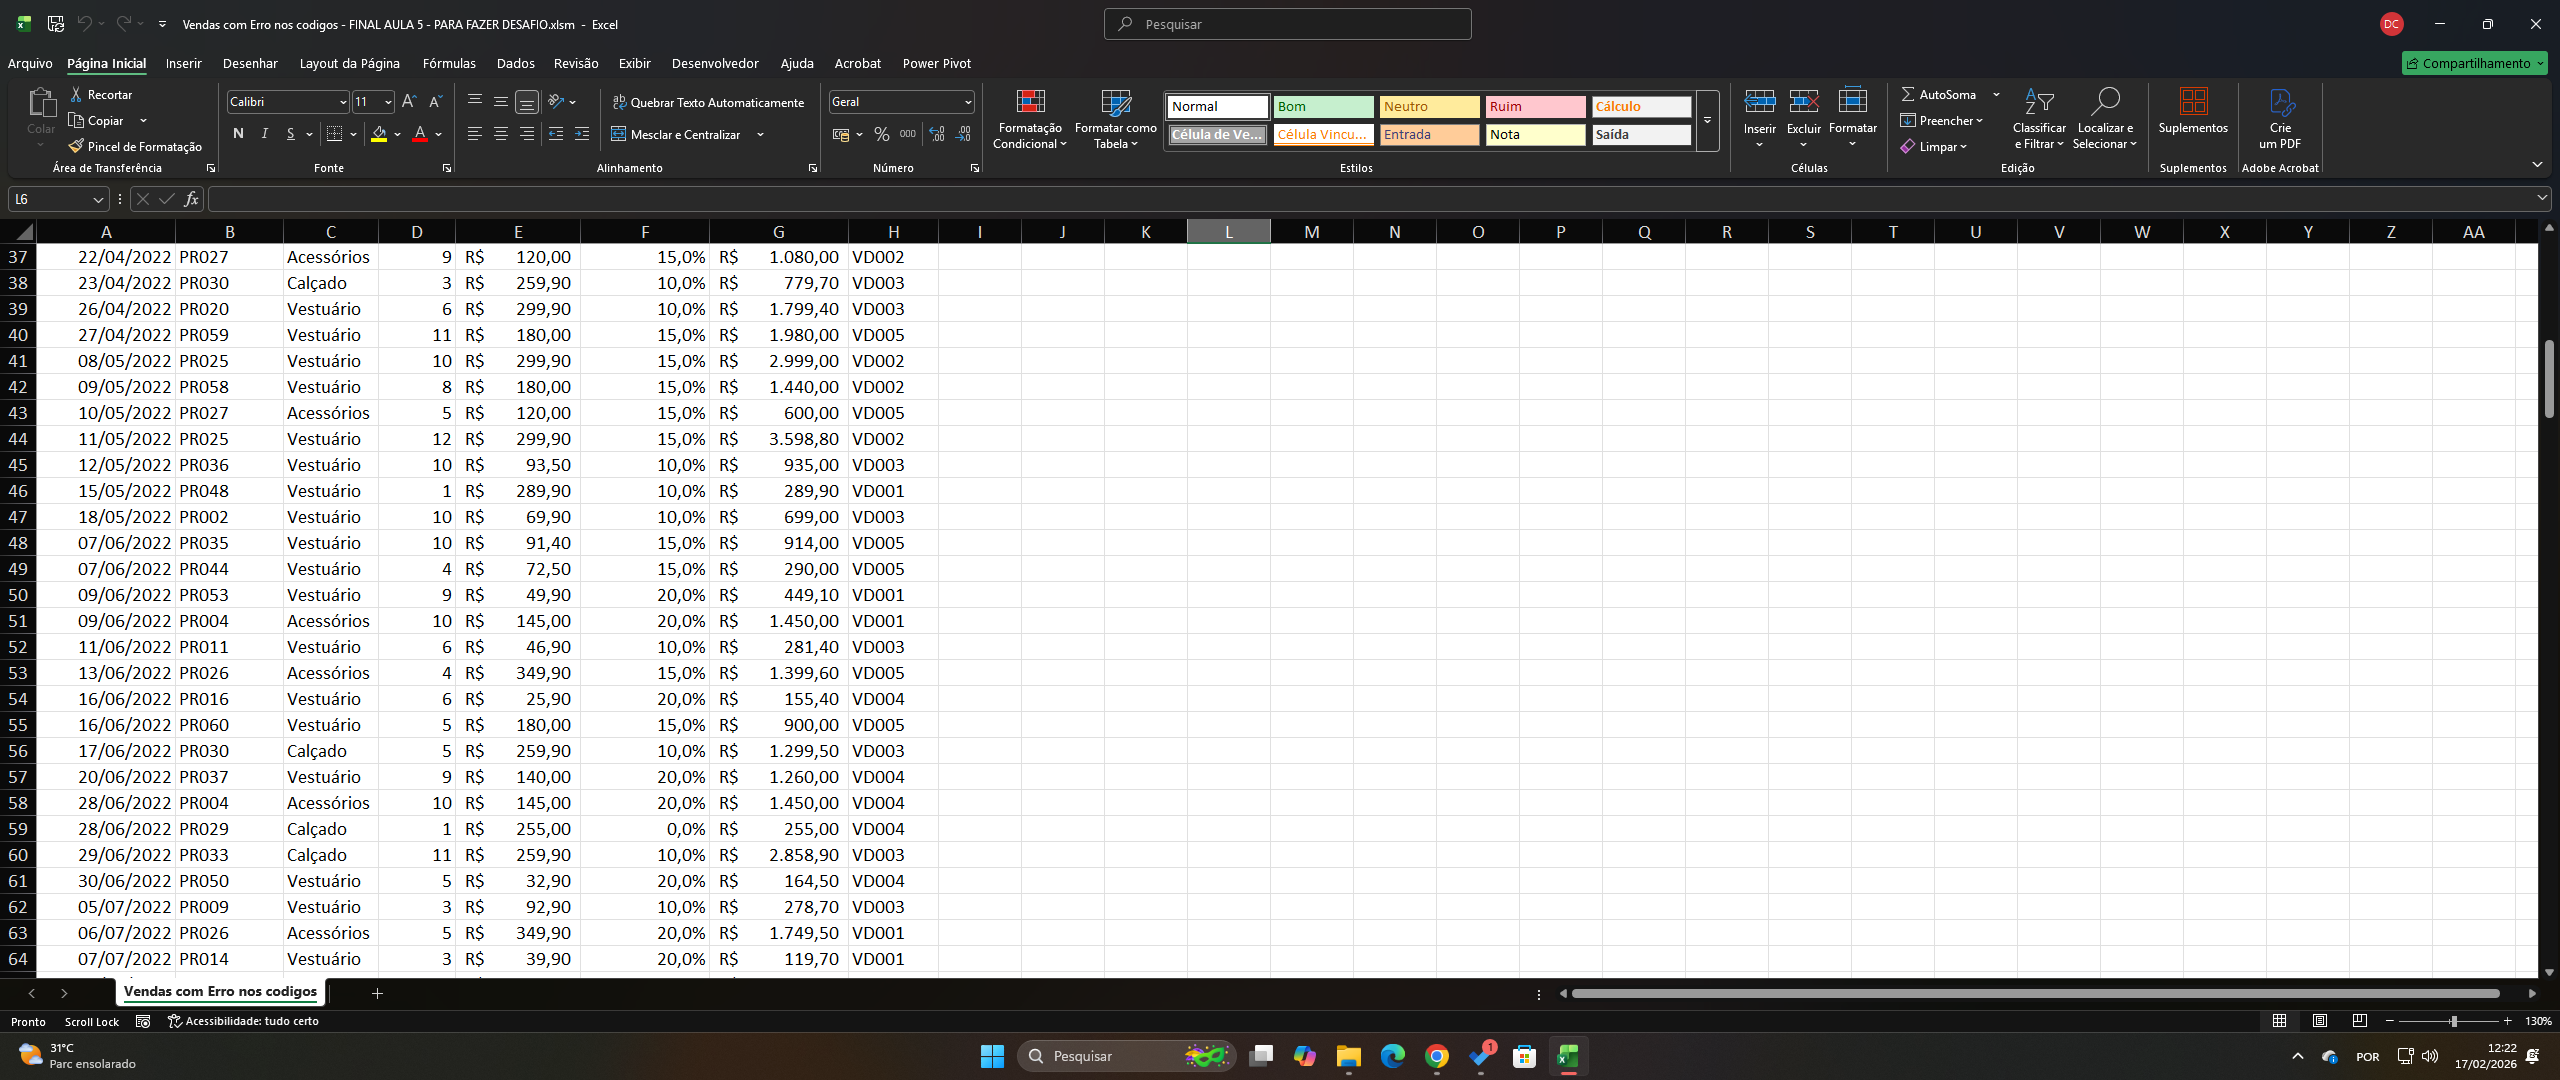
Task: Click the Compartilhamento share button
Action: pos(2474,63)
